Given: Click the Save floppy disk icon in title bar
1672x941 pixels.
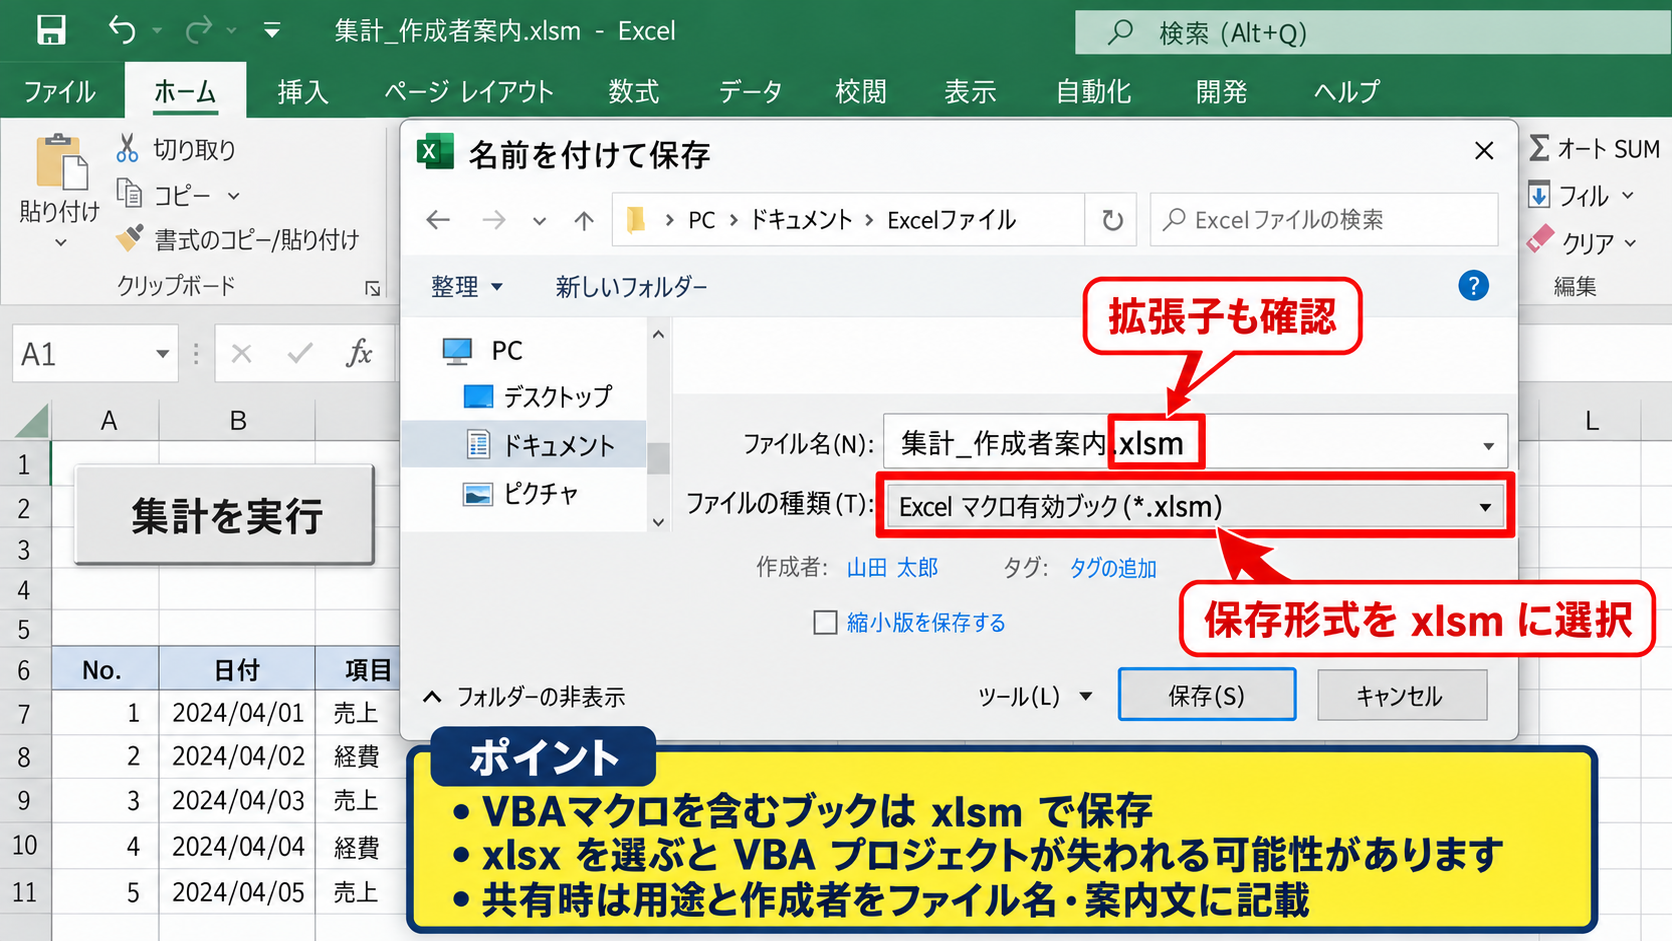Looking at the screenshot, I should (x=51, y=30).
